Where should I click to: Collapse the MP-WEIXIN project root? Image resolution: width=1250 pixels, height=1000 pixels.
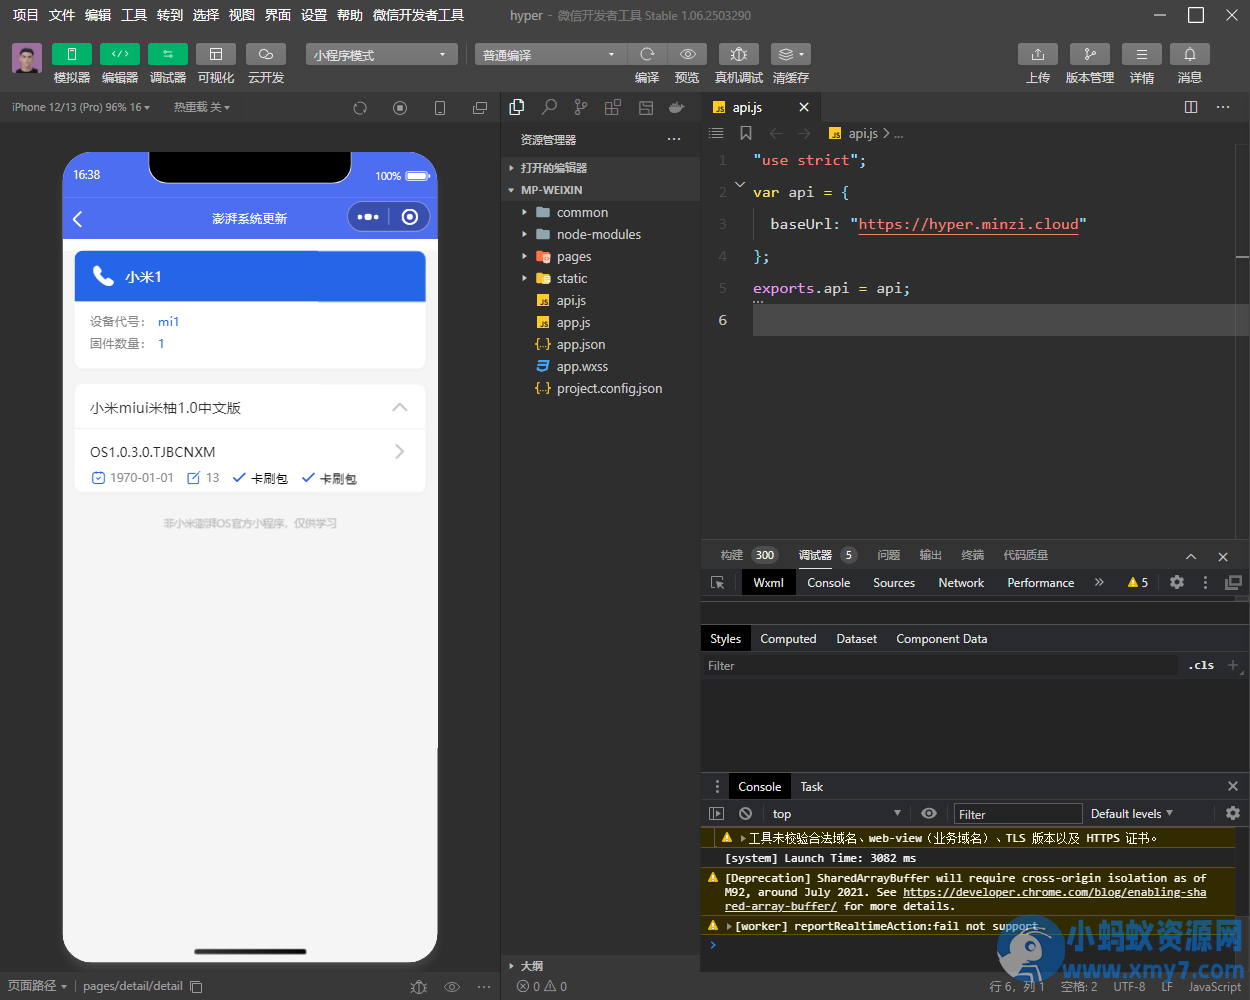point(600,190)
